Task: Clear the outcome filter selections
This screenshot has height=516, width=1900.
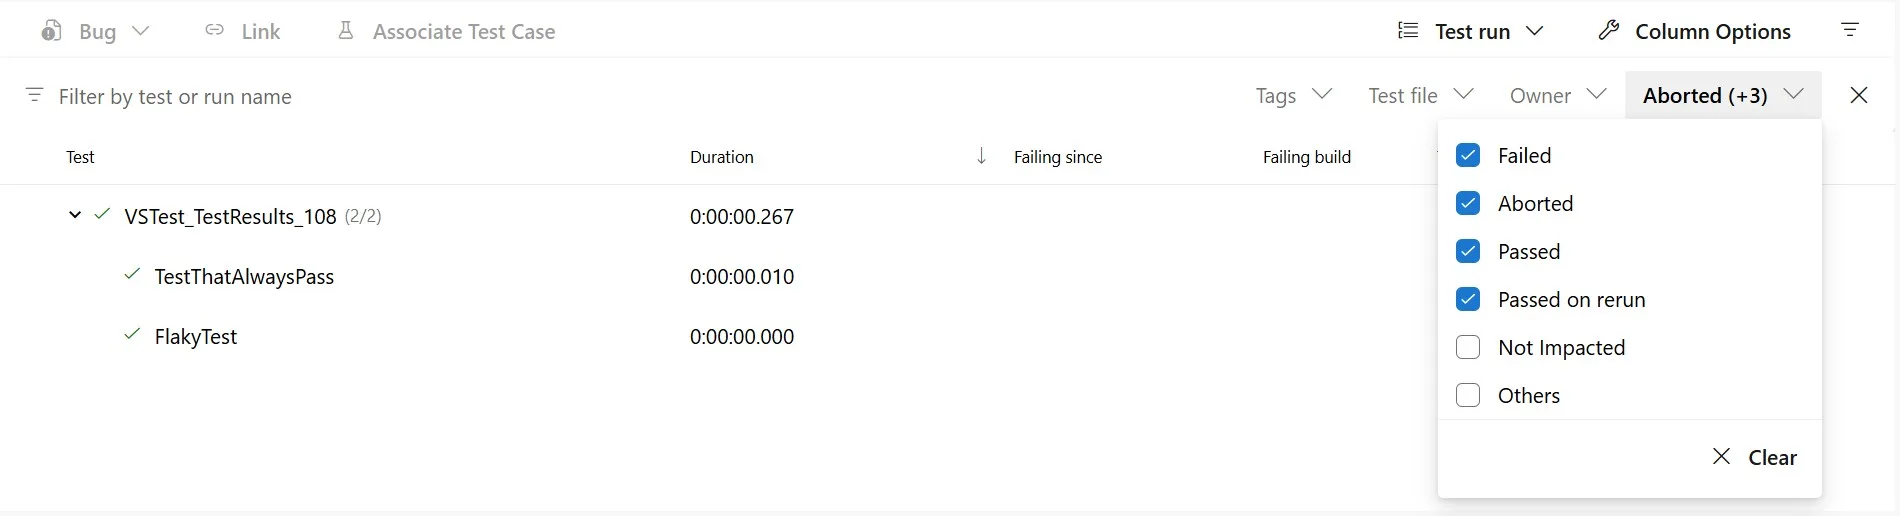Action: point(1754,457)
